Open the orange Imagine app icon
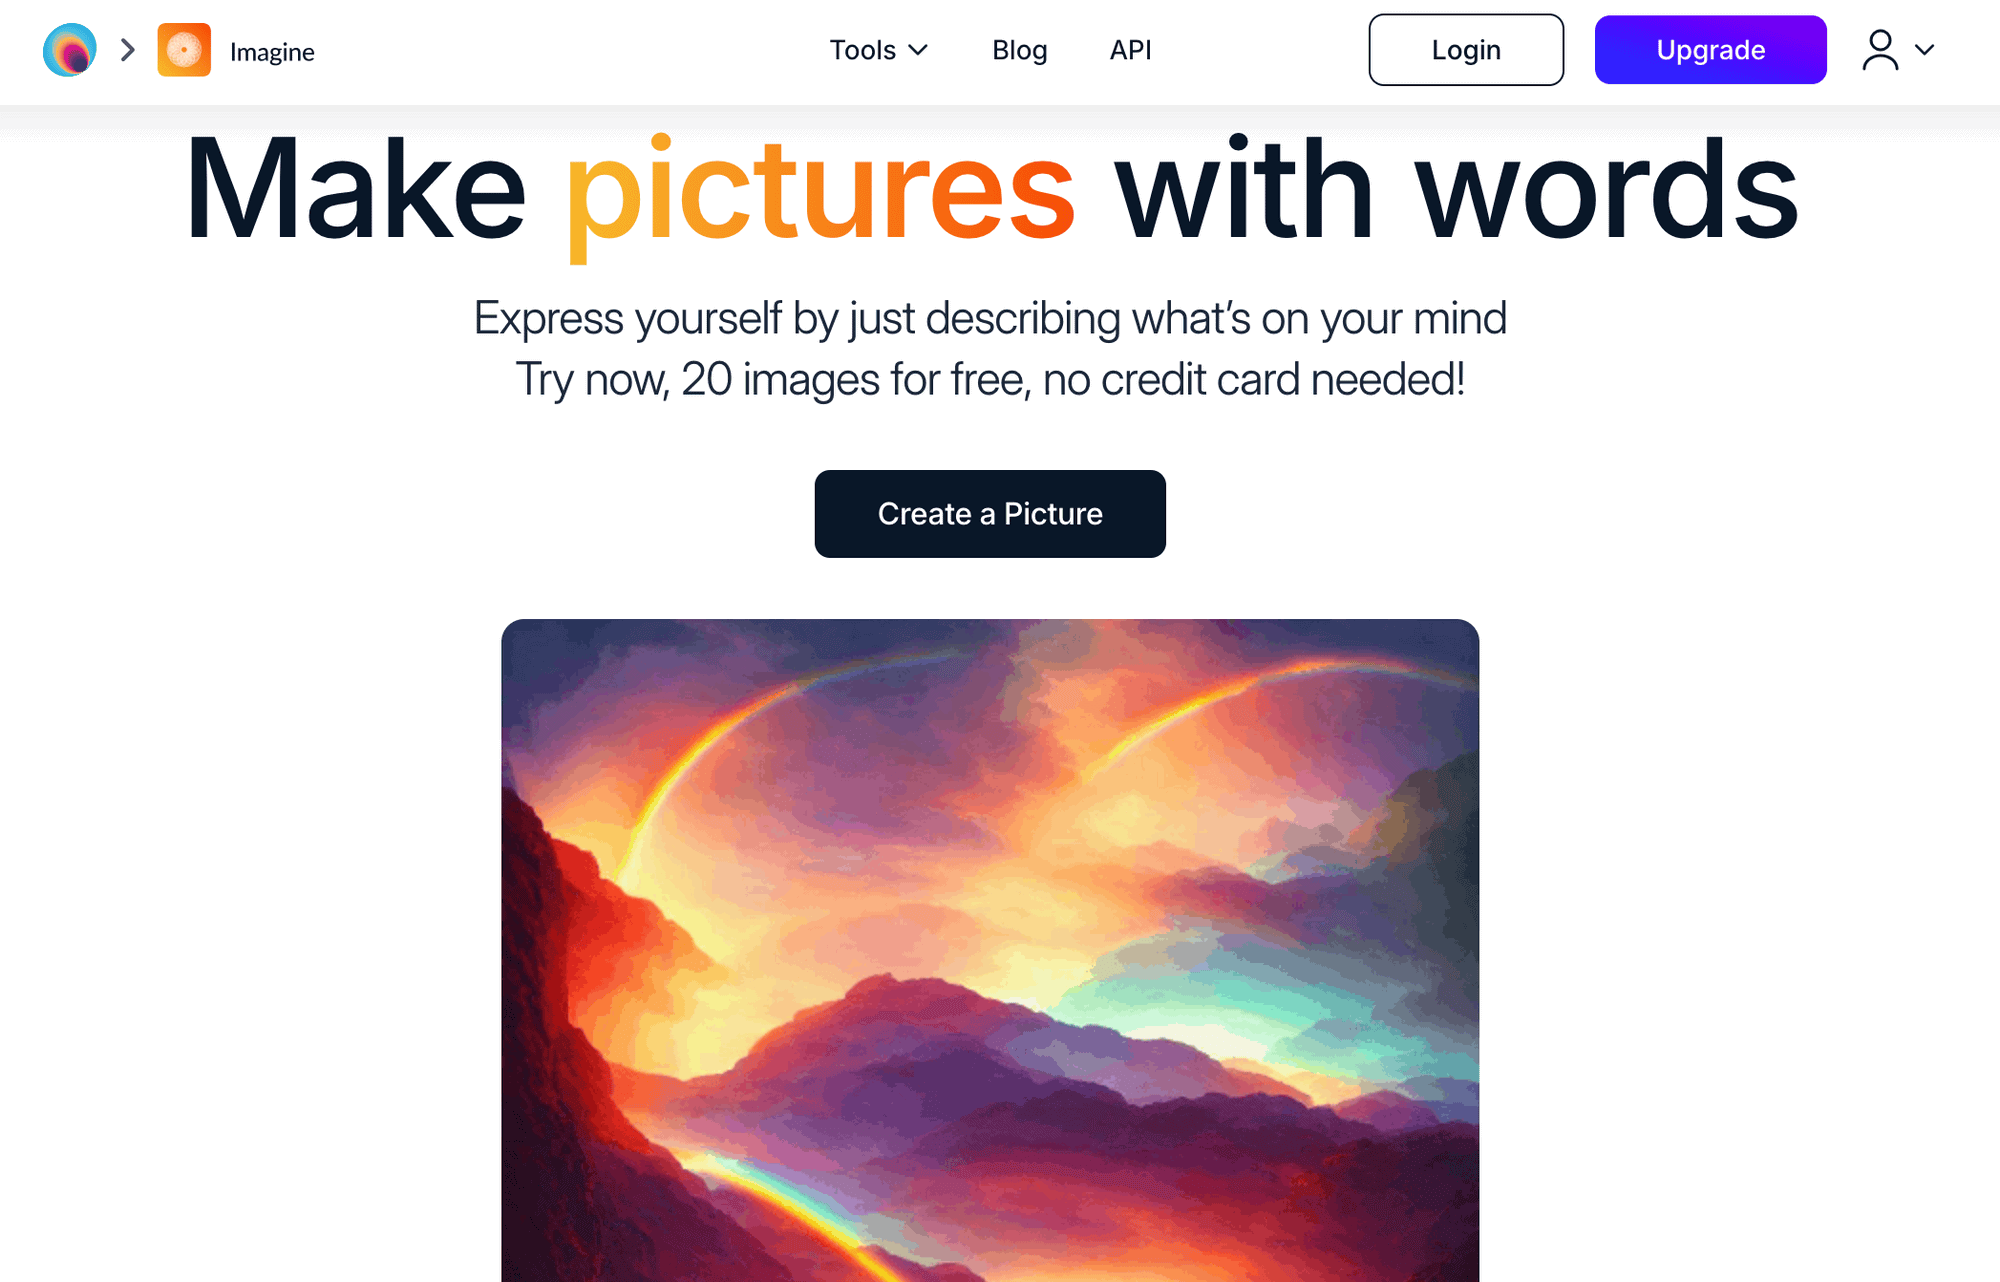The width and height of the screenshot is (2000, 1282). point(184,50)
